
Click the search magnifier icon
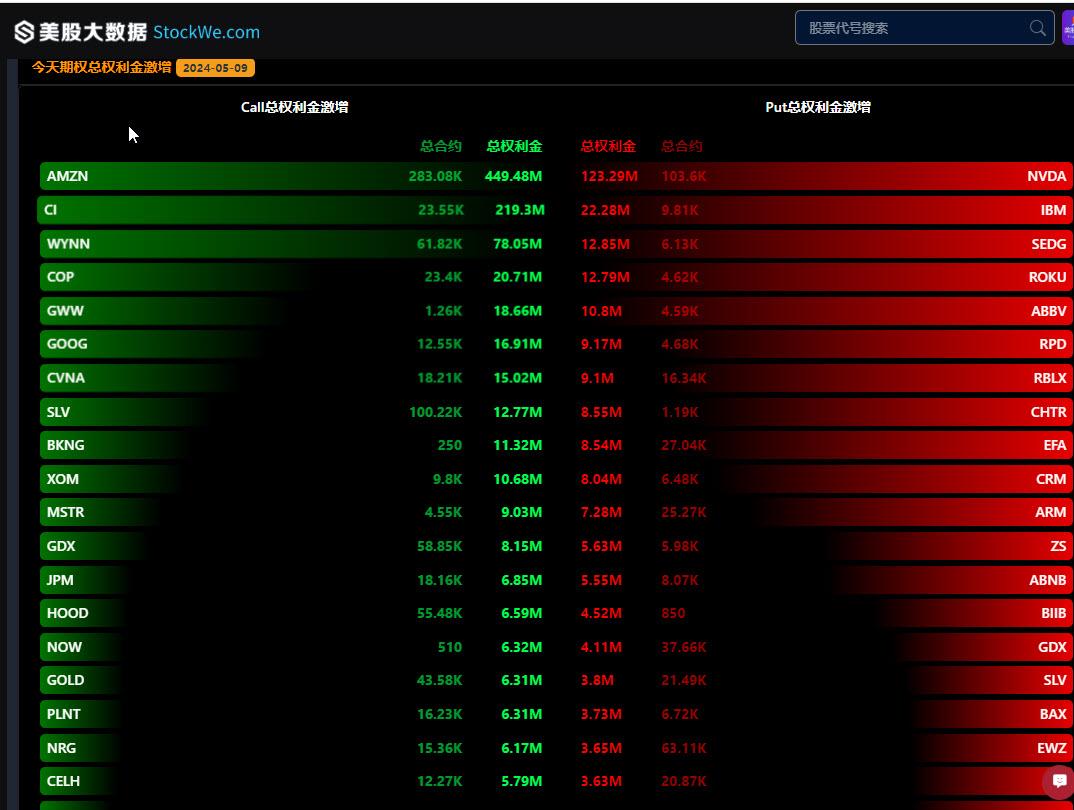tap(1037, 28)
